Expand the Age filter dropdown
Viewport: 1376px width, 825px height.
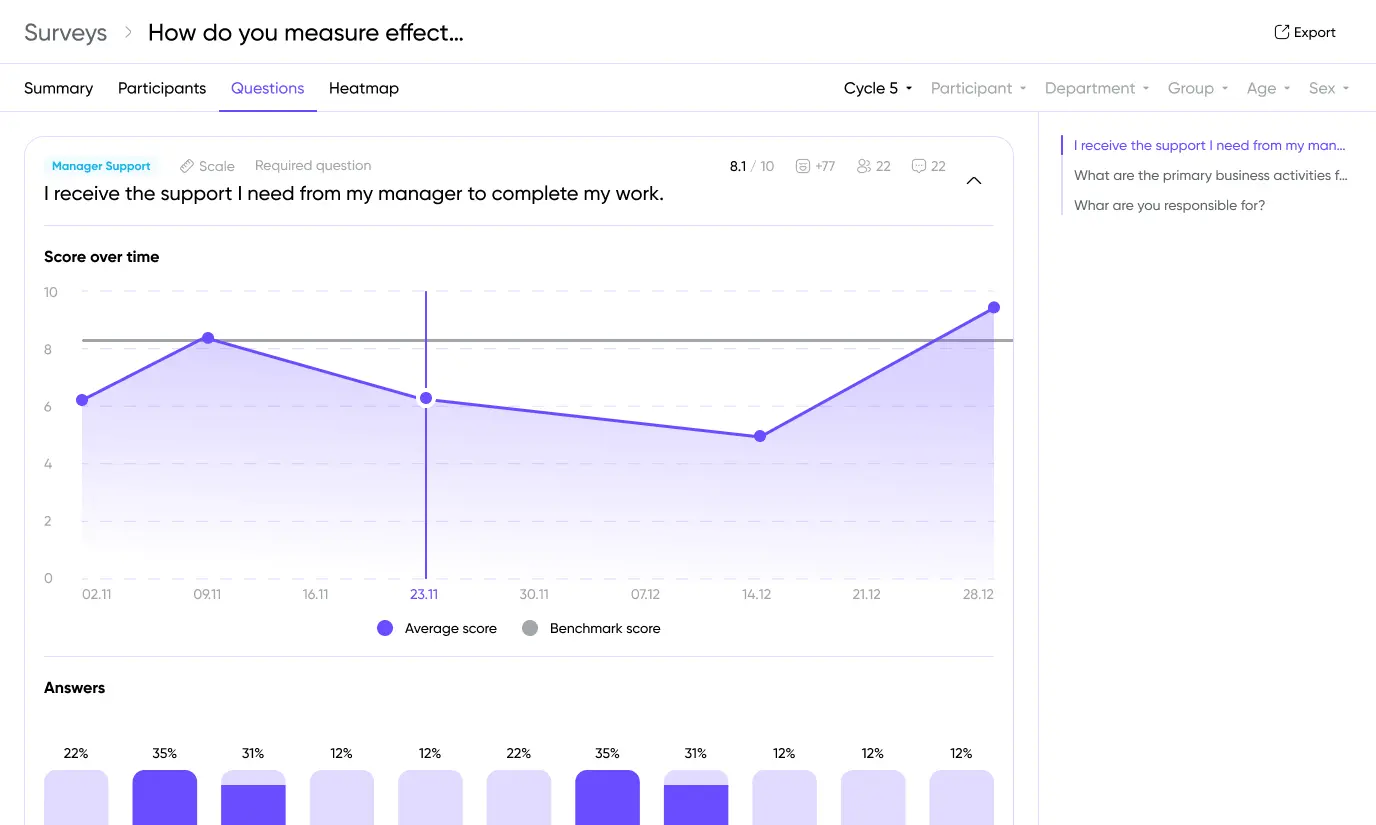click(x=1268, y=88)
